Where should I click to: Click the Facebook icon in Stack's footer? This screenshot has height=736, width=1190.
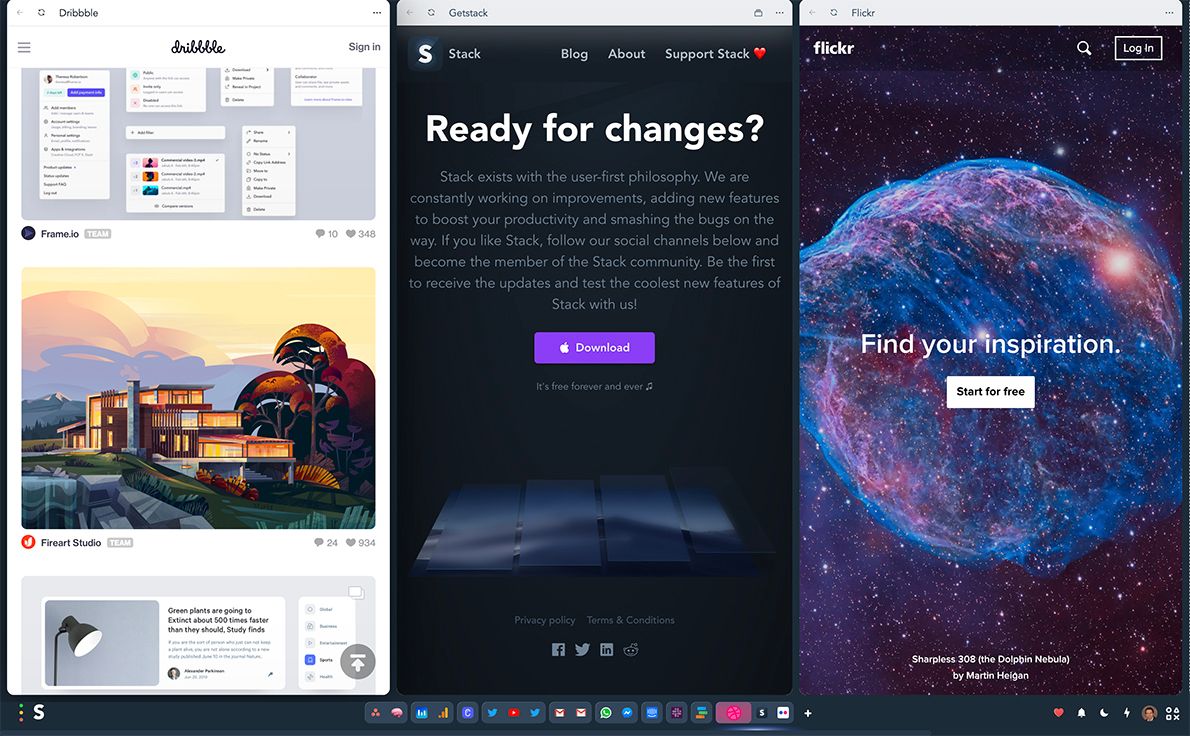558,649
